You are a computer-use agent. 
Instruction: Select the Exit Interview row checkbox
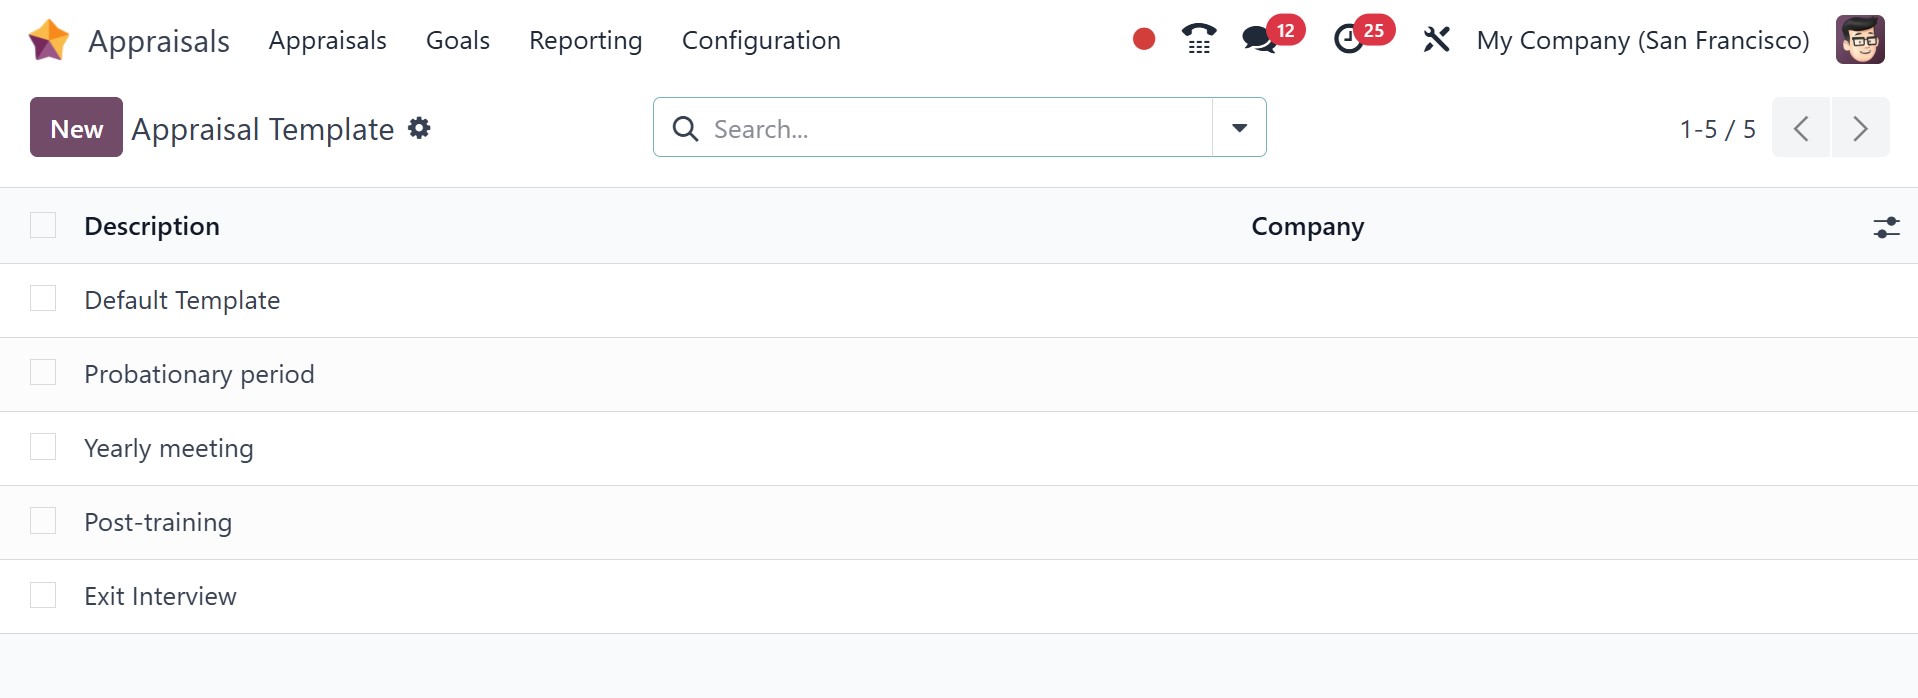(43, 595)
